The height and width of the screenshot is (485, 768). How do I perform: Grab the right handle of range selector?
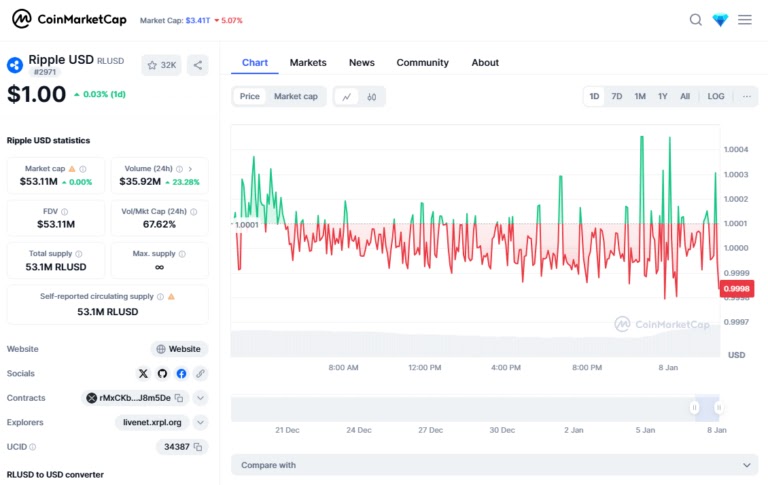click(719, 408)
